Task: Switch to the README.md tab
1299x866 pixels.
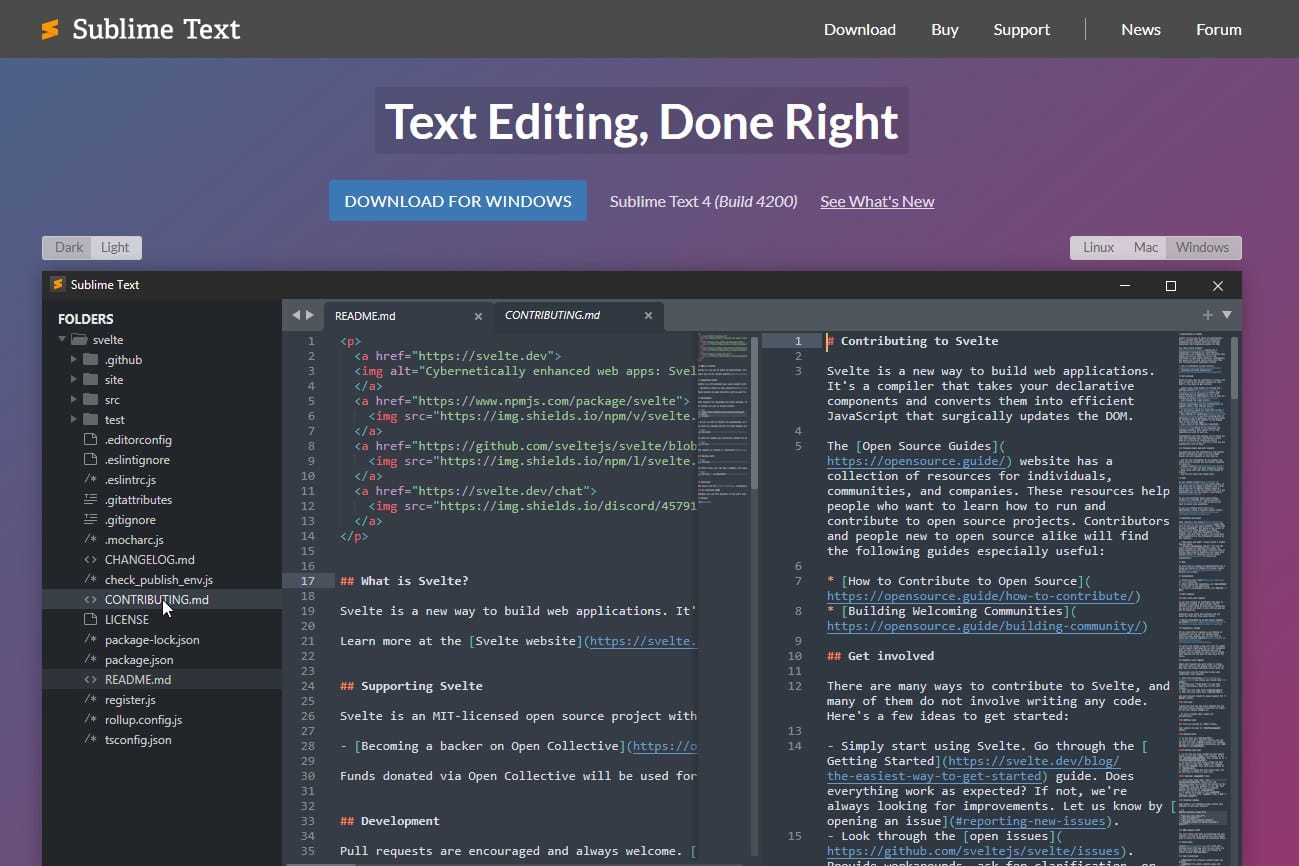Action: pyautogui.click(x=408, y=316)
